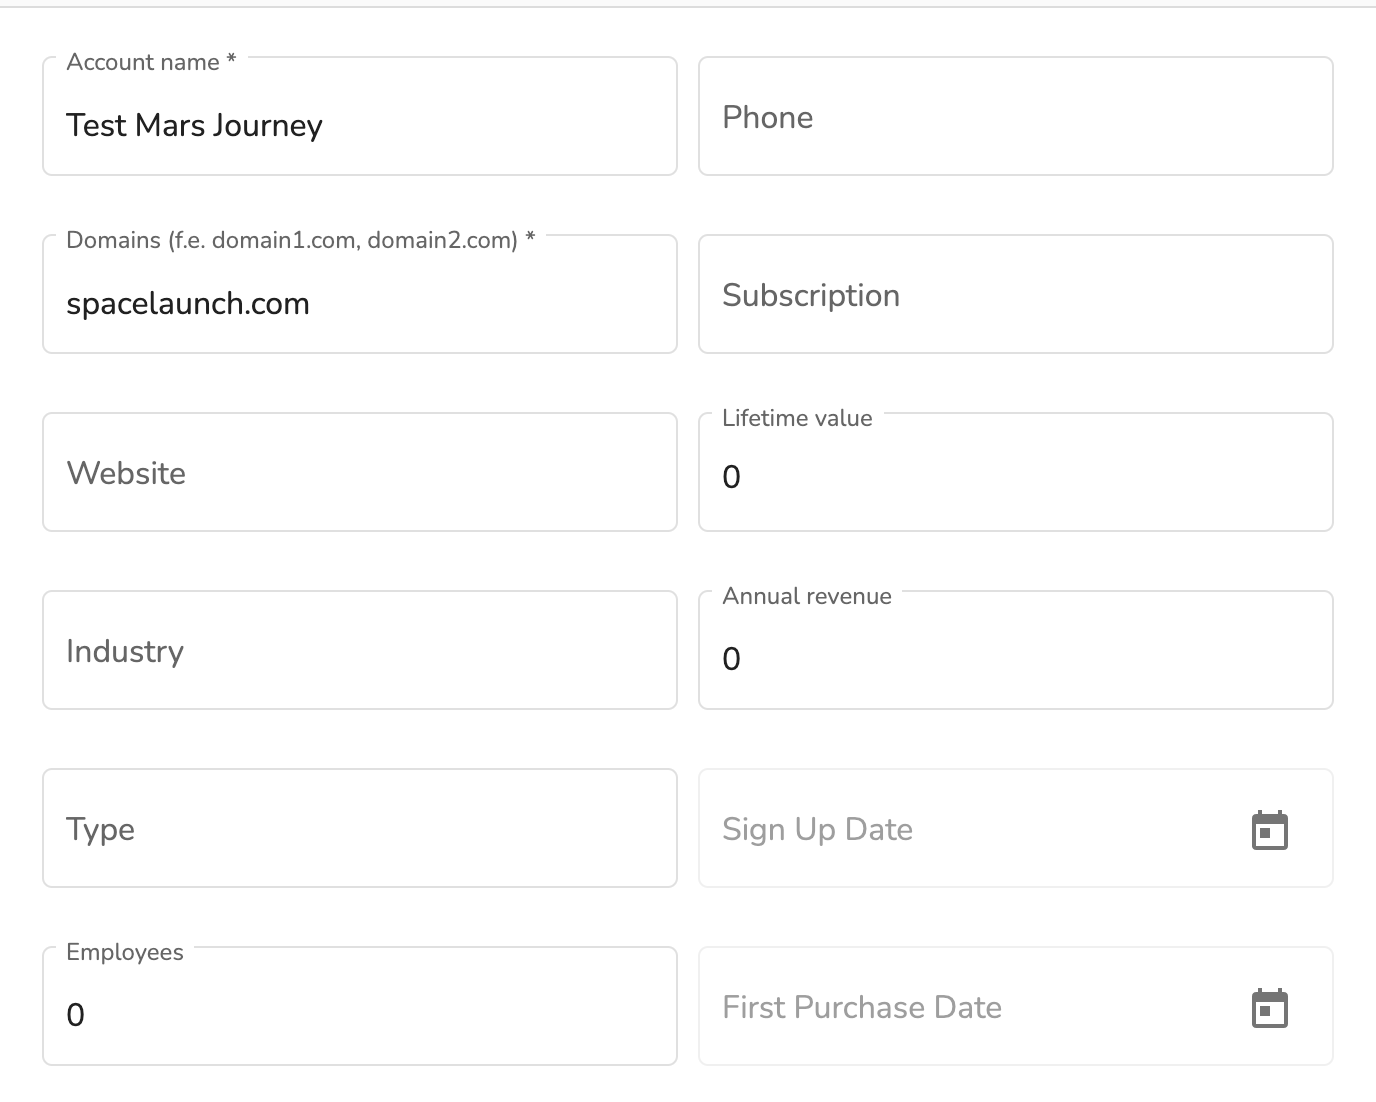Focus the Phone text field
1376x1102 pixels.
coord(1015,117)
